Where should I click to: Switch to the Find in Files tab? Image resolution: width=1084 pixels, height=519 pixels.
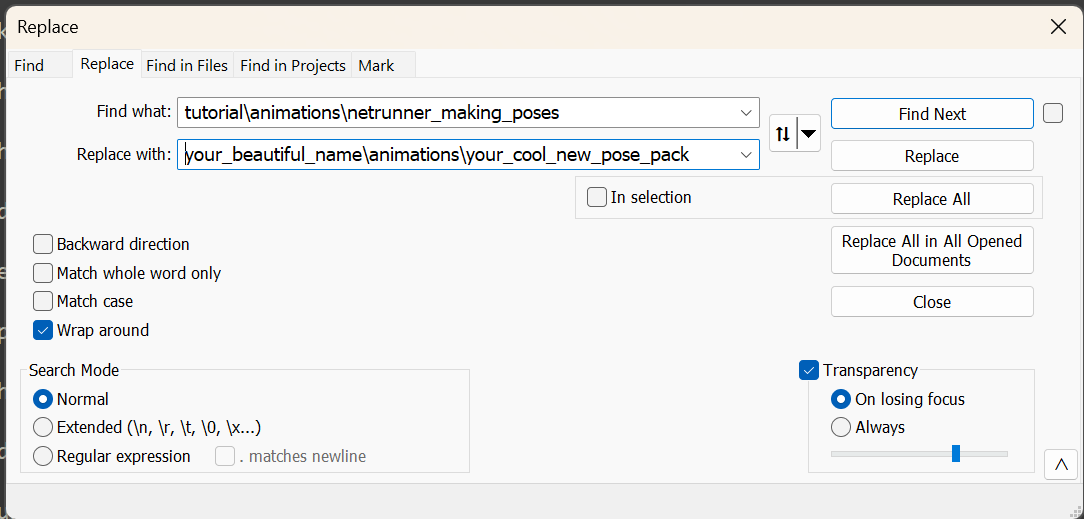tap(187, 65)
